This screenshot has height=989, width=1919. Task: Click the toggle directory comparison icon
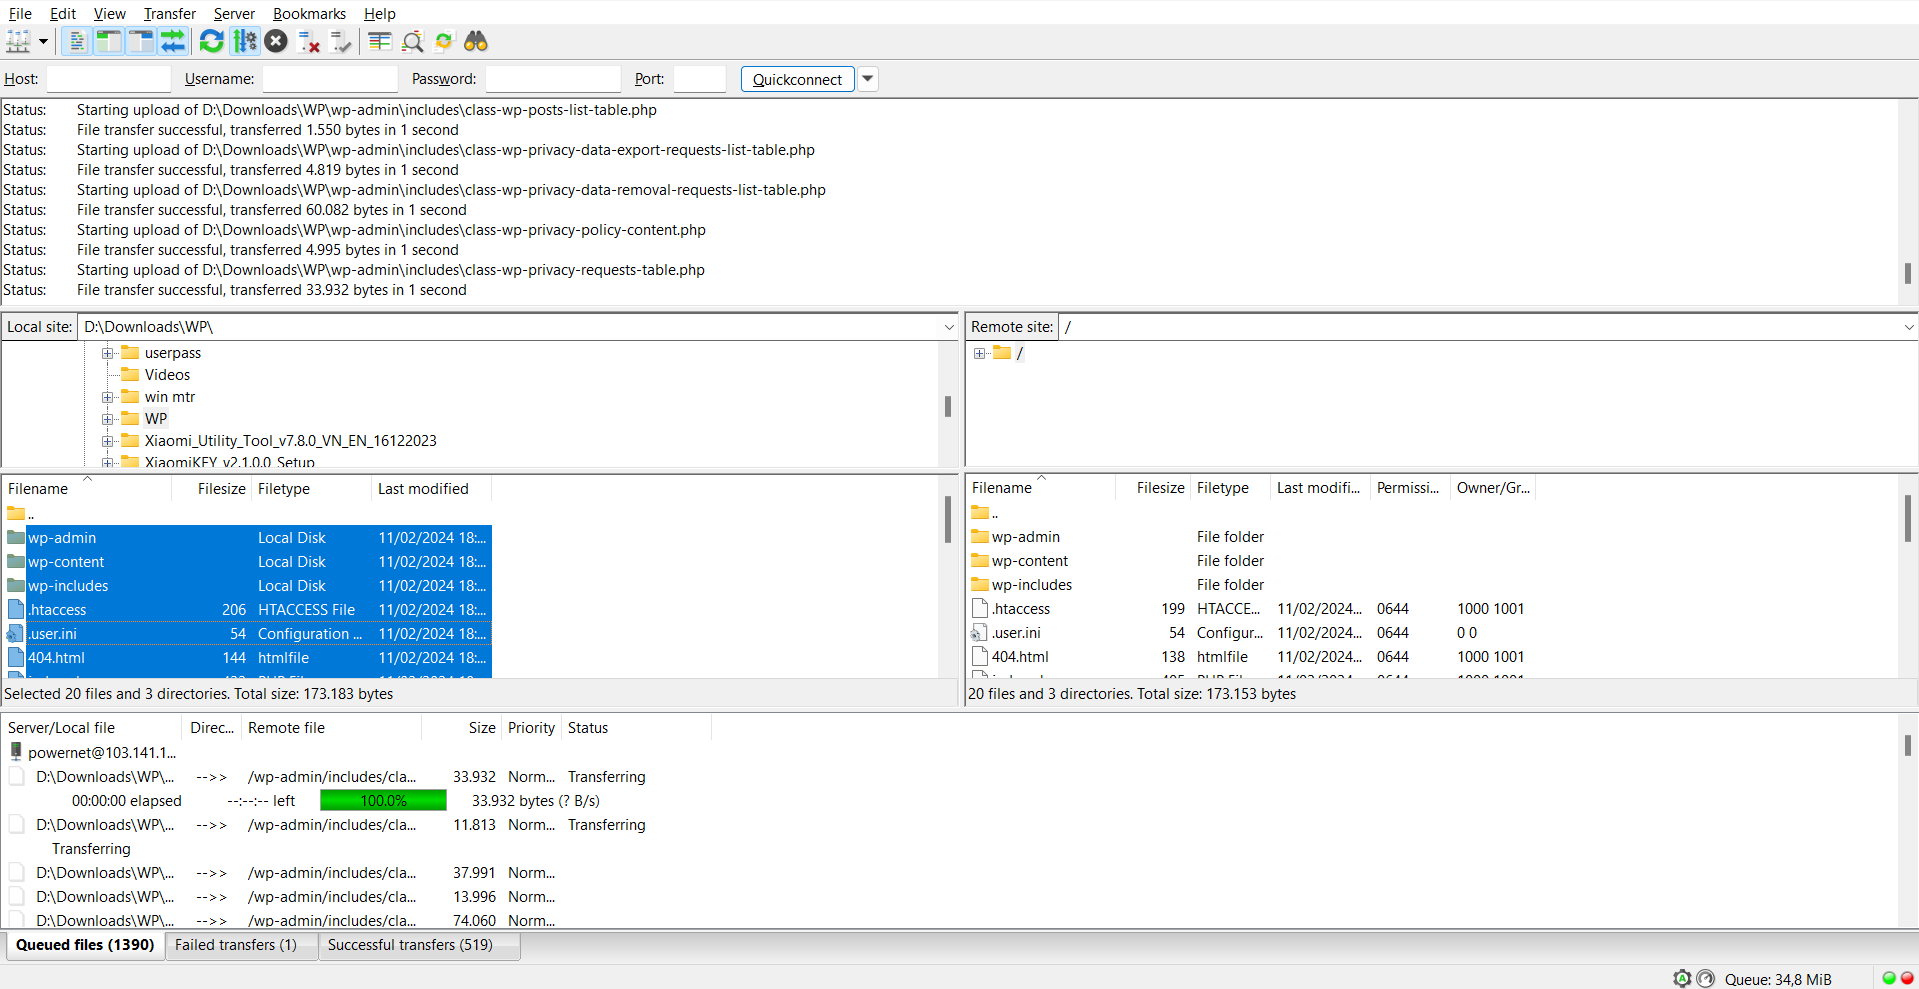click(x=412, y=41)
